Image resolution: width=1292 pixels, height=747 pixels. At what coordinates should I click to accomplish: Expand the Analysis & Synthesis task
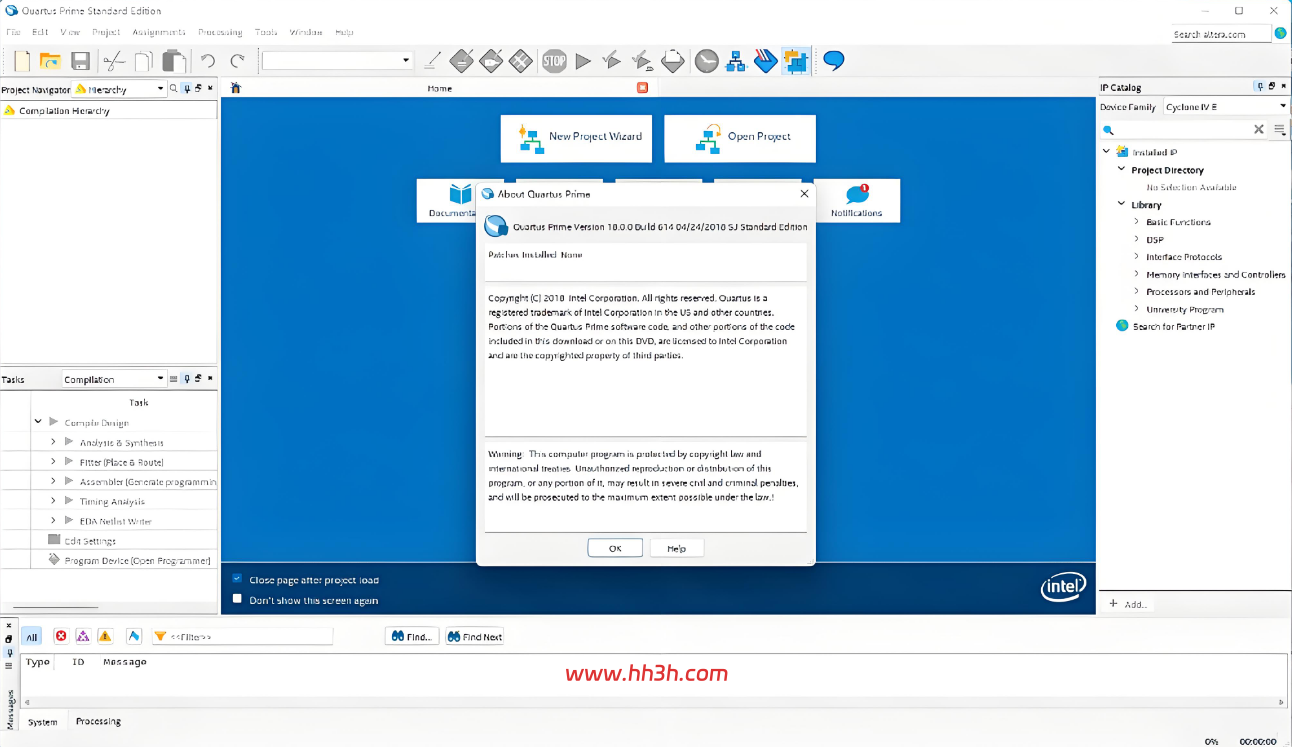tap(53, 442)
